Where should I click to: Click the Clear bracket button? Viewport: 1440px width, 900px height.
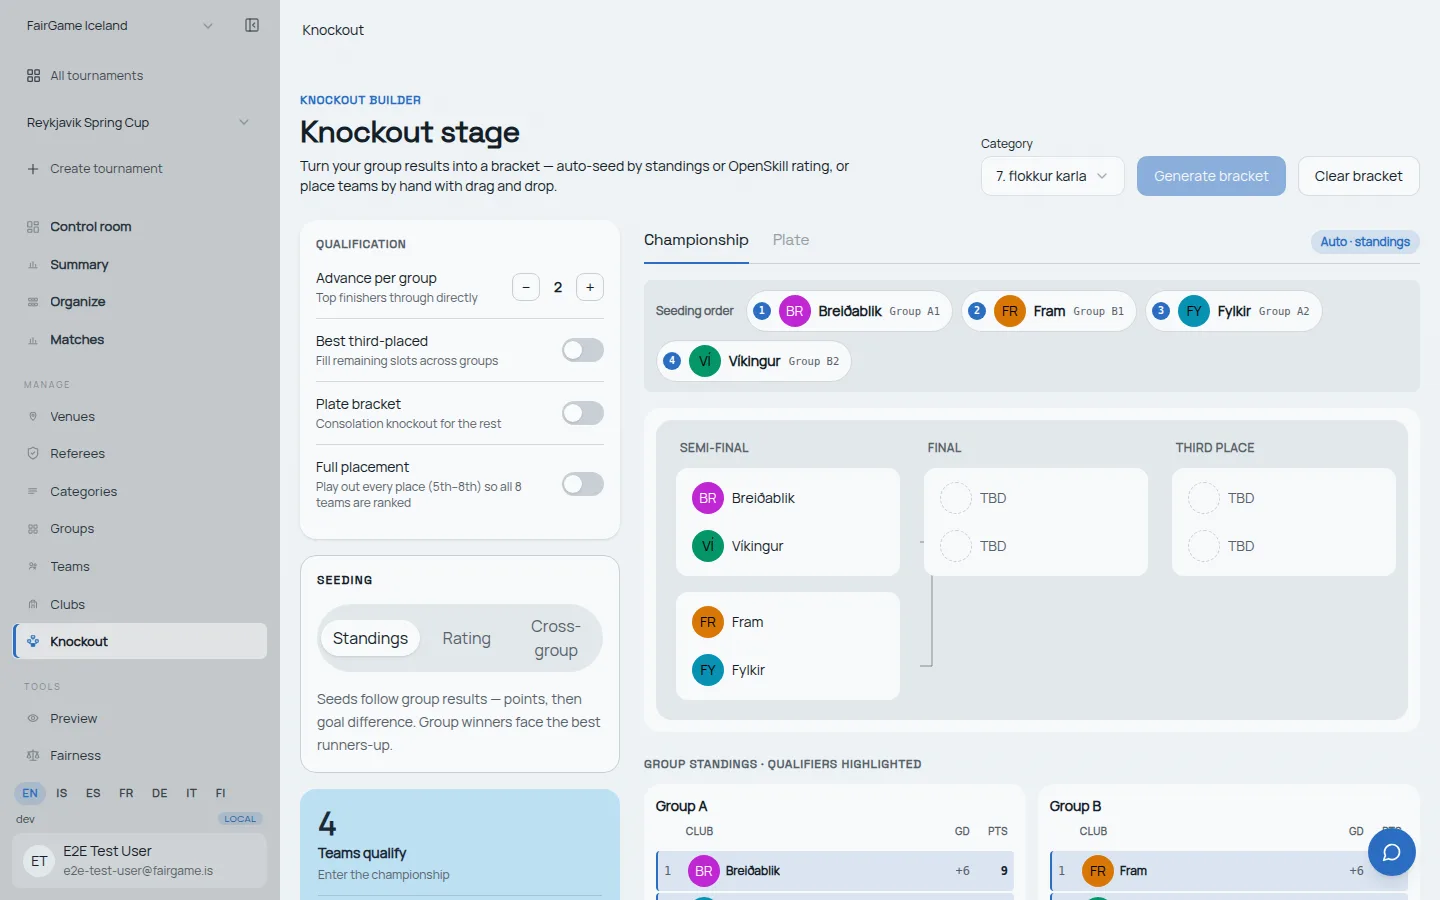pyautogui.click(x=1358, y=176)
